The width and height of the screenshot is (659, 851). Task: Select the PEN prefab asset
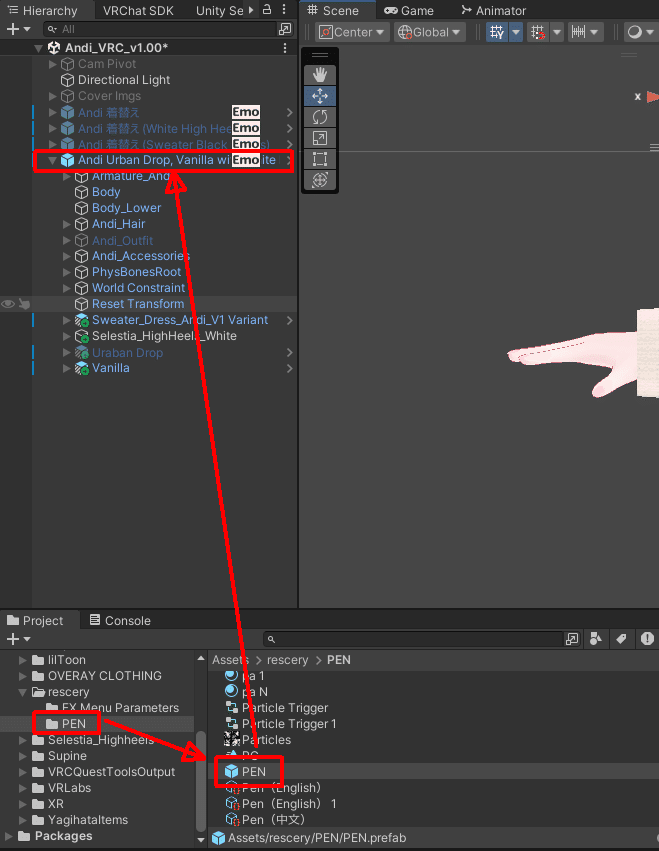[254, 772]
